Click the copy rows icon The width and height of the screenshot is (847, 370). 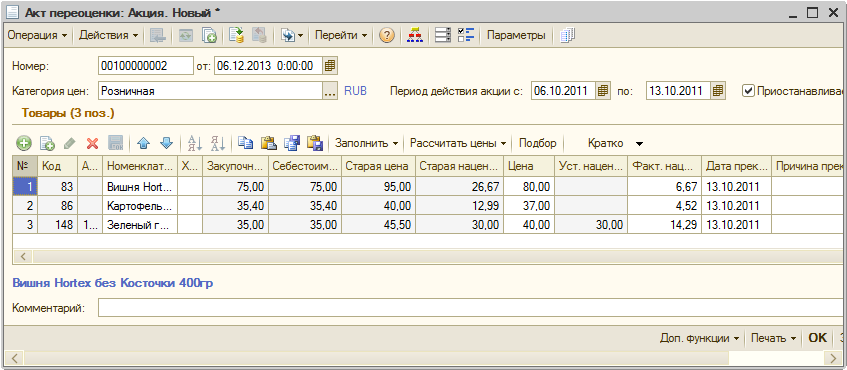(246, 143)
